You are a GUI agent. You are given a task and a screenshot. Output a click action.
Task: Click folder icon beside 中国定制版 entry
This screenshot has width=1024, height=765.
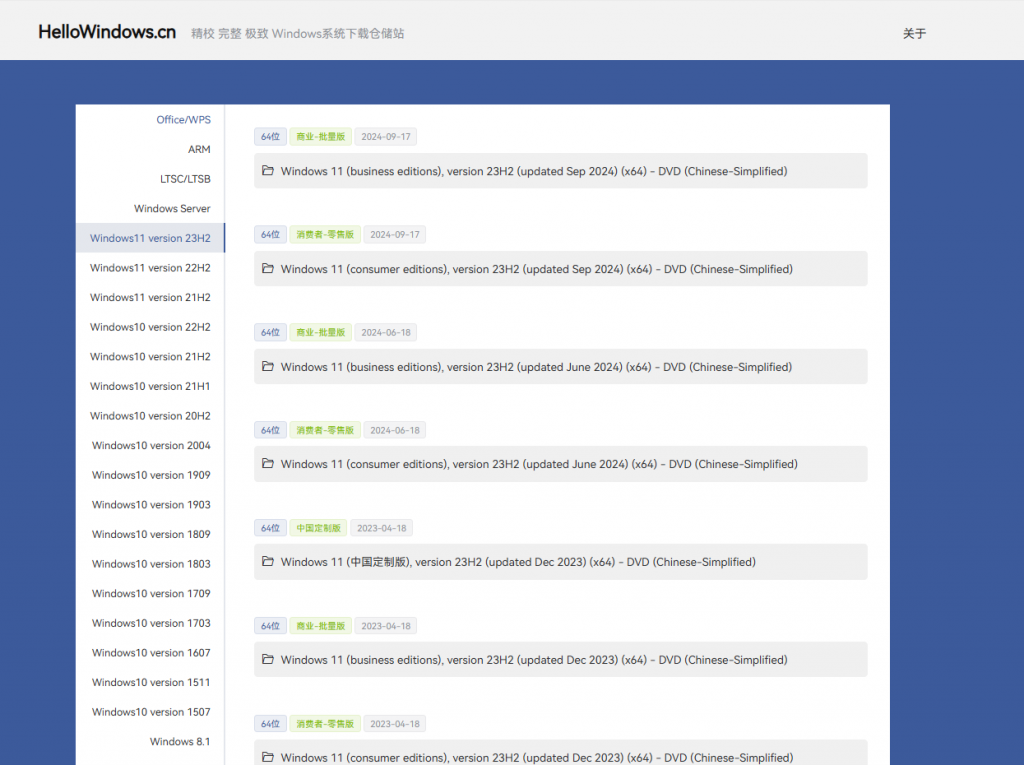tap(267, 562)
